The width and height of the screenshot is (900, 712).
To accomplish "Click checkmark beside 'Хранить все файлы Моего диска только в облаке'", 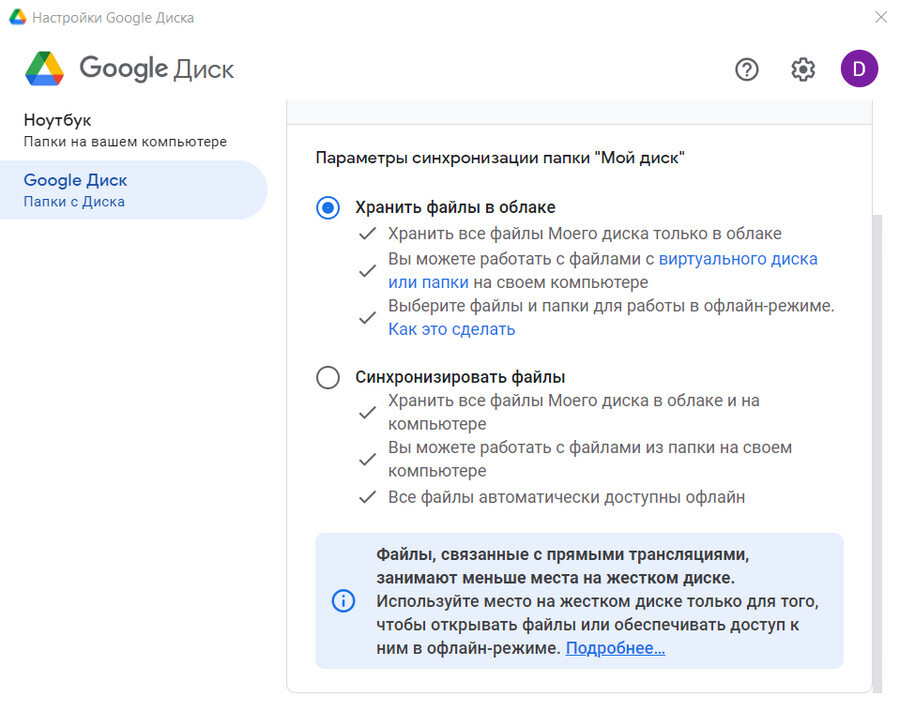I will [367, 234].
